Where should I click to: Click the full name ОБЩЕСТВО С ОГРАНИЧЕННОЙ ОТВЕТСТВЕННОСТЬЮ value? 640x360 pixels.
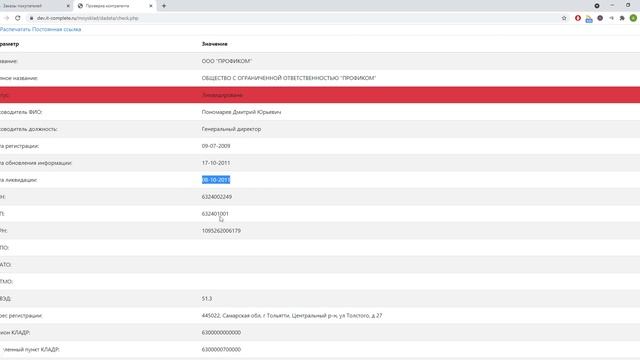tap(289, 78)
